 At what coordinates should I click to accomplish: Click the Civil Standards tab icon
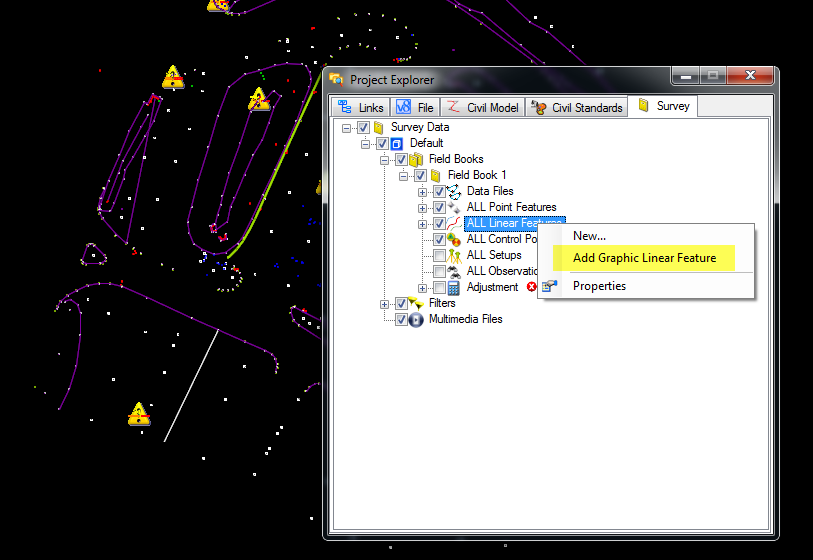point(539,107)
